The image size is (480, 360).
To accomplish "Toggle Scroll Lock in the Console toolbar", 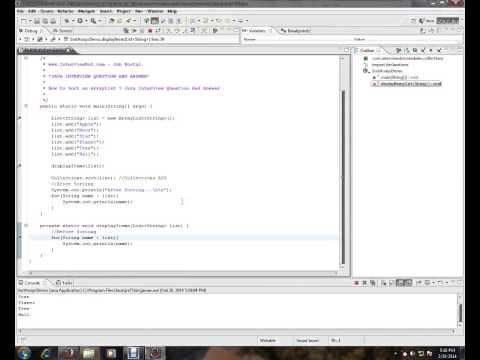I will click(391, 283).
